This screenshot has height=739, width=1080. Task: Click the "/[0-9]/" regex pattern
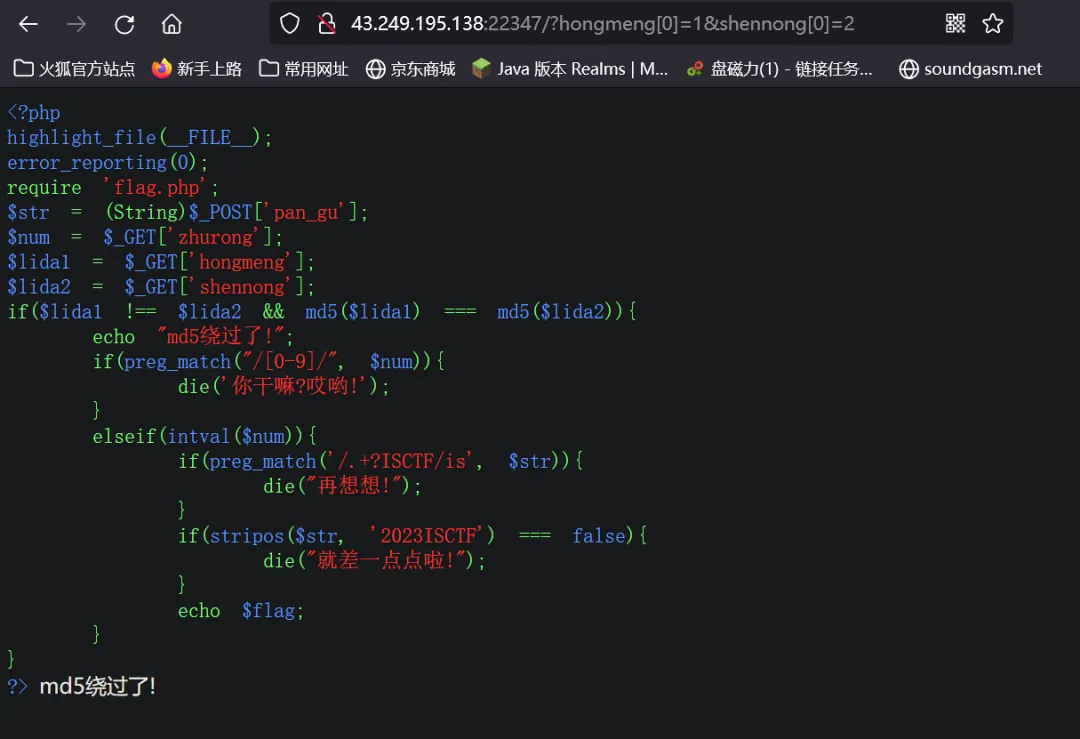(x=289, y=361)
